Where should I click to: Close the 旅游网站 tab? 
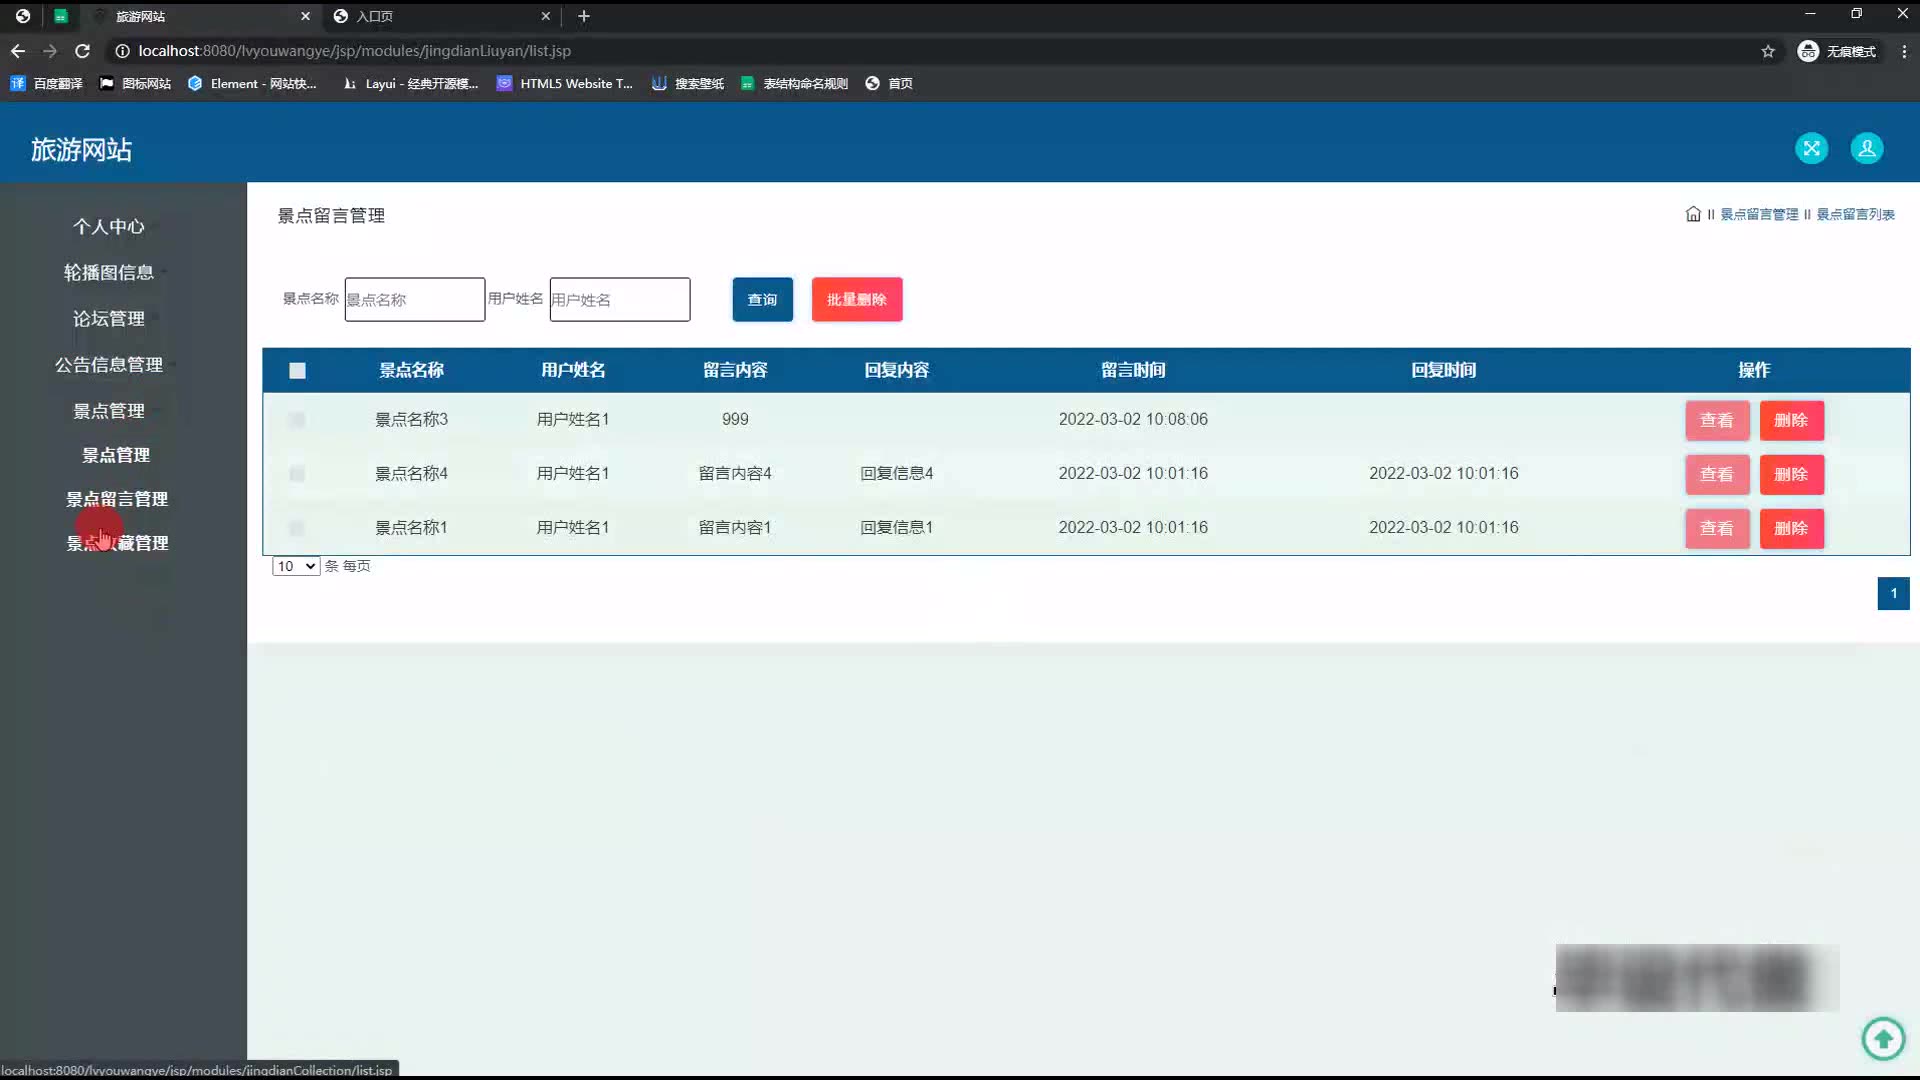click(x=305, y=16)
